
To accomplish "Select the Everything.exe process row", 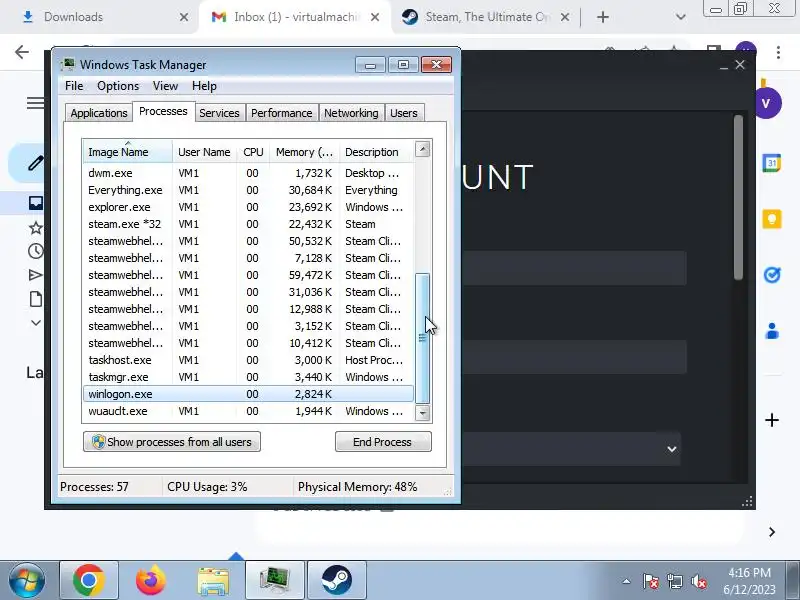I will pyautogui.click(x=248, y=190).
